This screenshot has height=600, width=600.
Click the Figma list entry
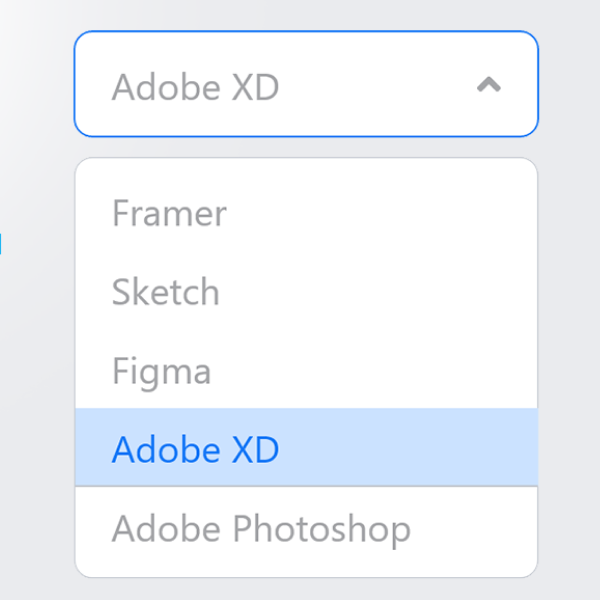tap(162, 371)
